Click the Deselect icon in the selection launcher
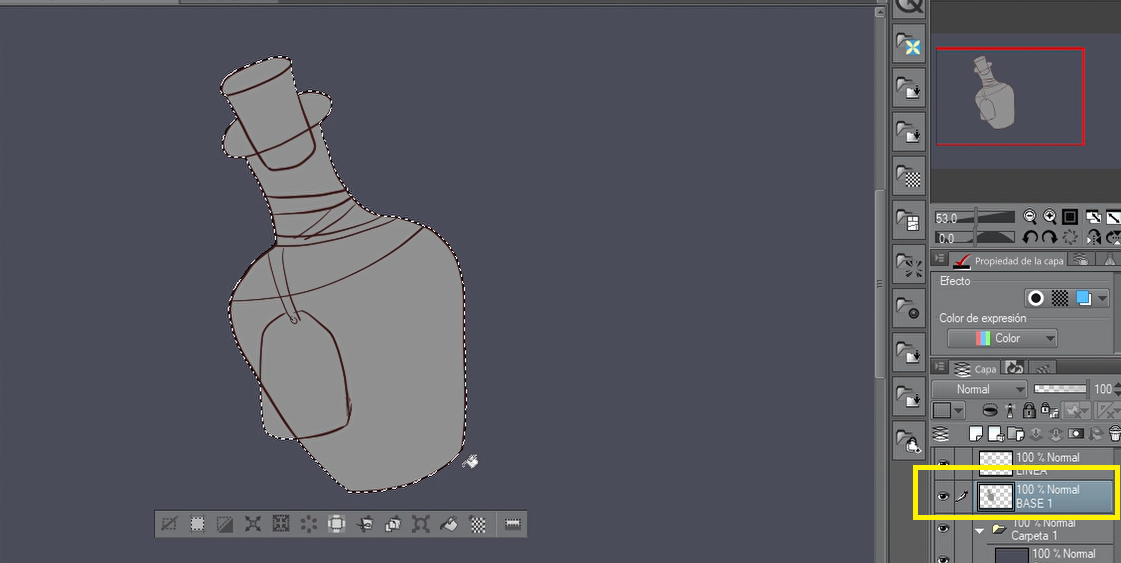 tap(170, 523)
